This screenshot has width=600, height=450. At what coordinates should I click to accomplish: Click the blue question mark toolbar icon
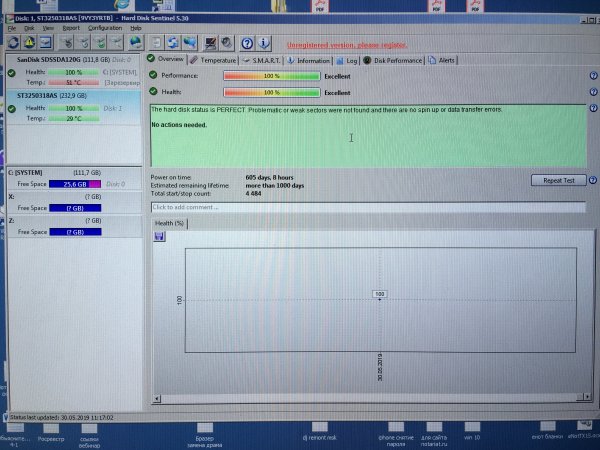(246, 43)
